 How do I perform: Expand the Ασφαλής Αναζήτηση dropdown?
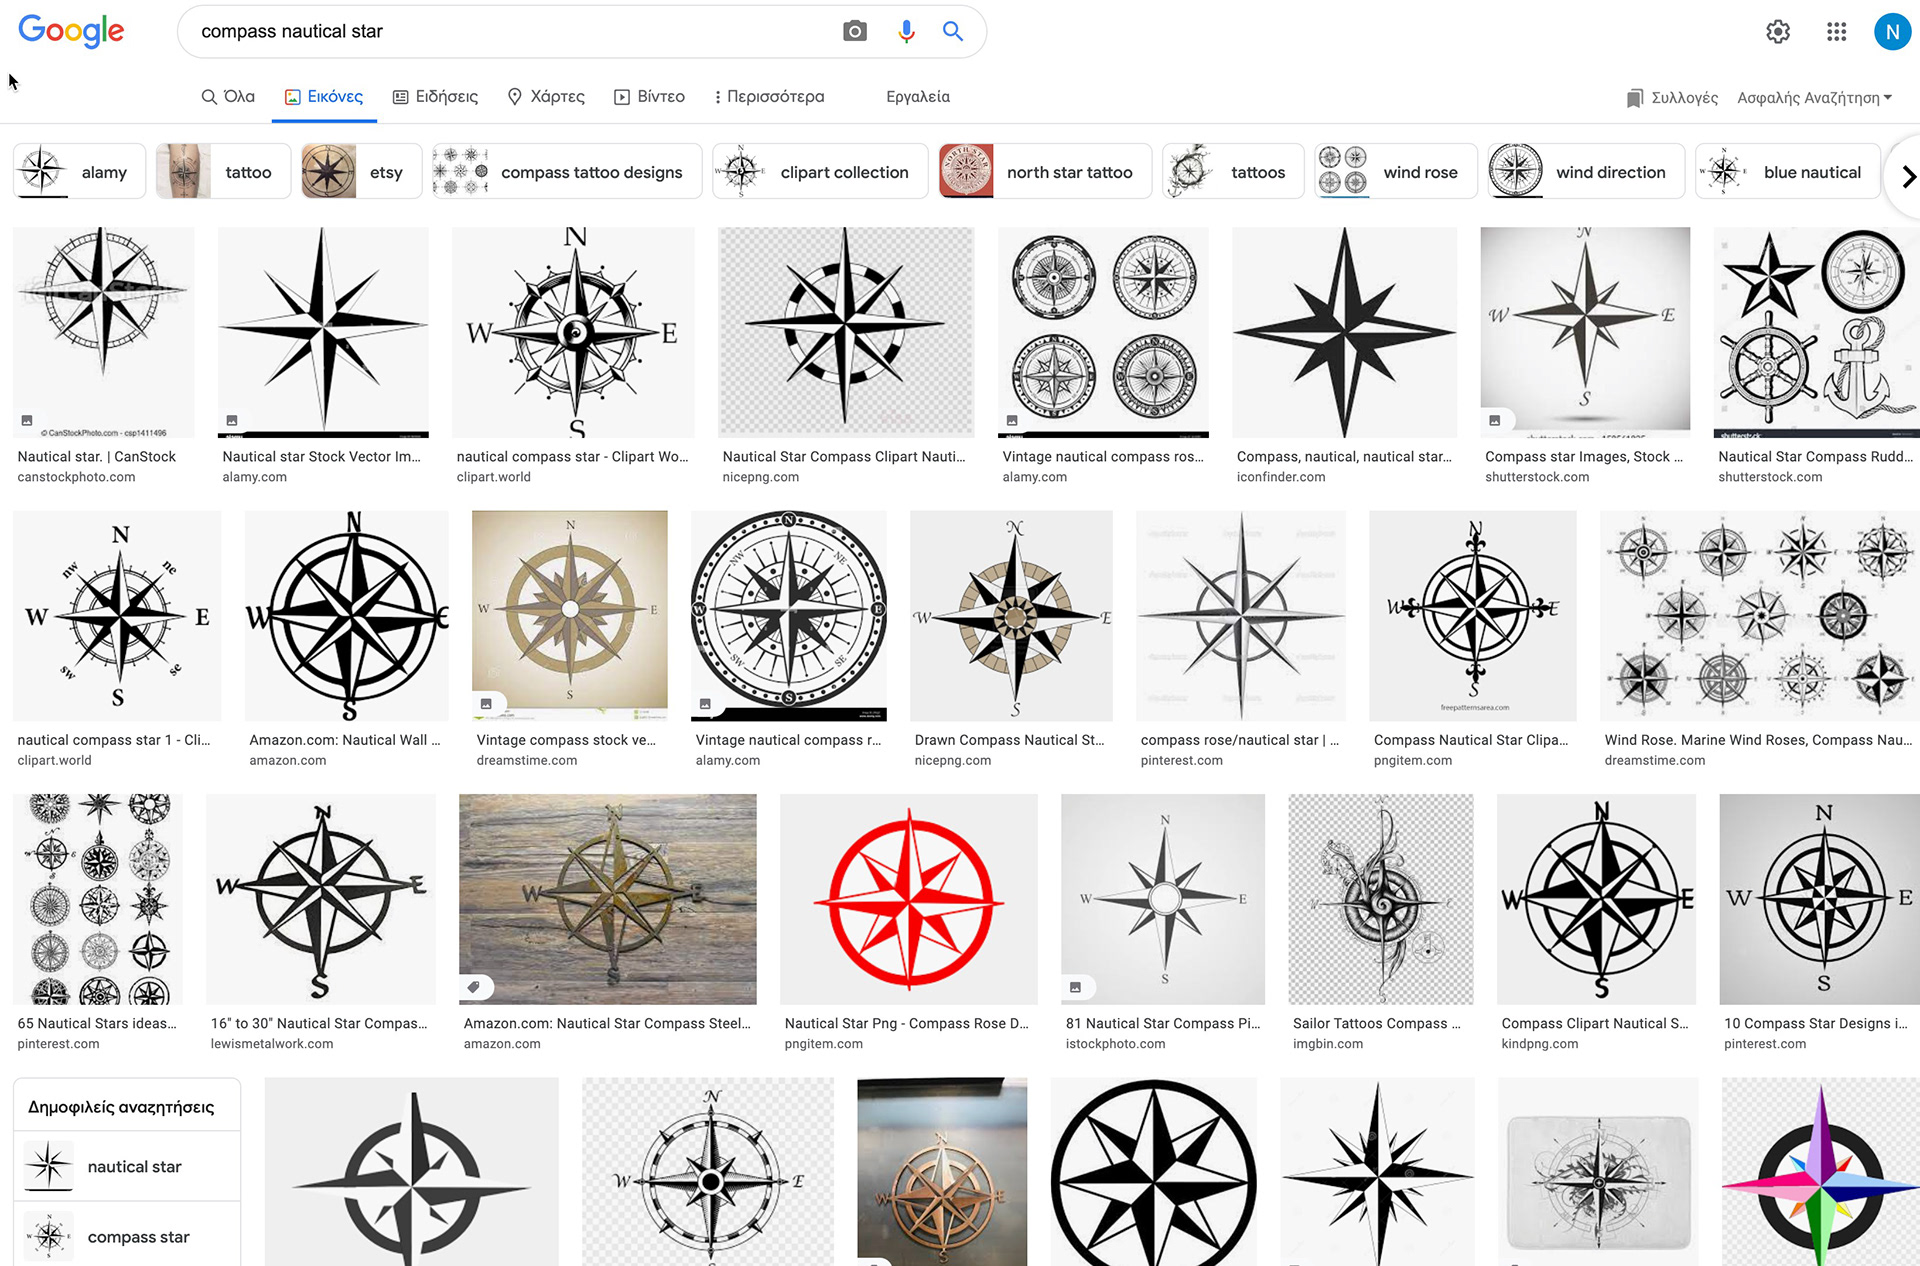tap(1814, 98)
